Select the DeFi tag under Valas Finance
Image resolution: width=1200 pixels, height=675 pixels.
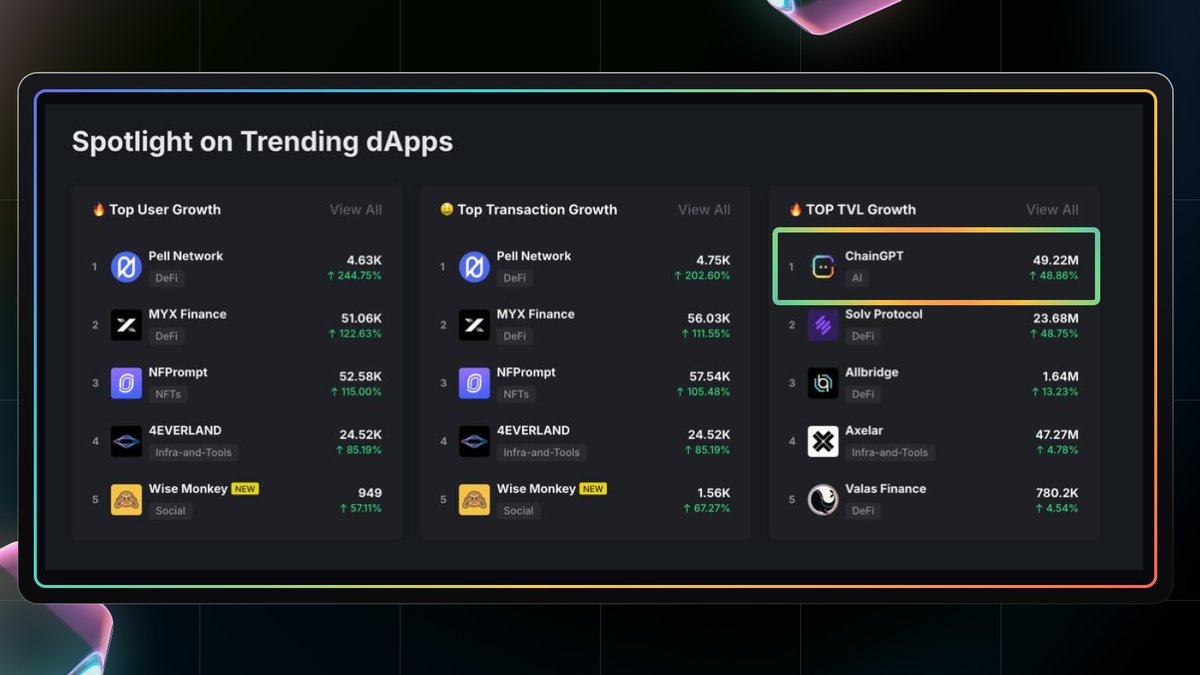click(x=863, y=510)
